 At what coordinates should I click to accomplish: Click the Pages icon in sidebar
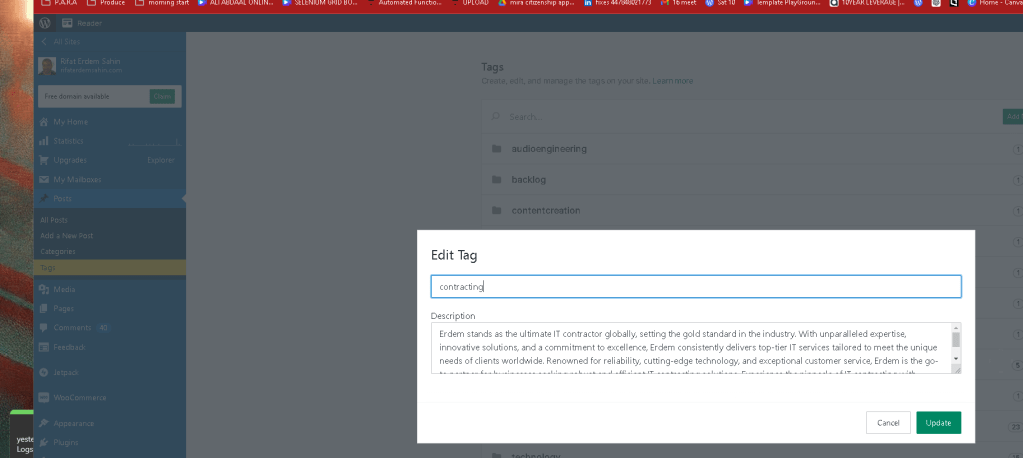tap(44, 308)
